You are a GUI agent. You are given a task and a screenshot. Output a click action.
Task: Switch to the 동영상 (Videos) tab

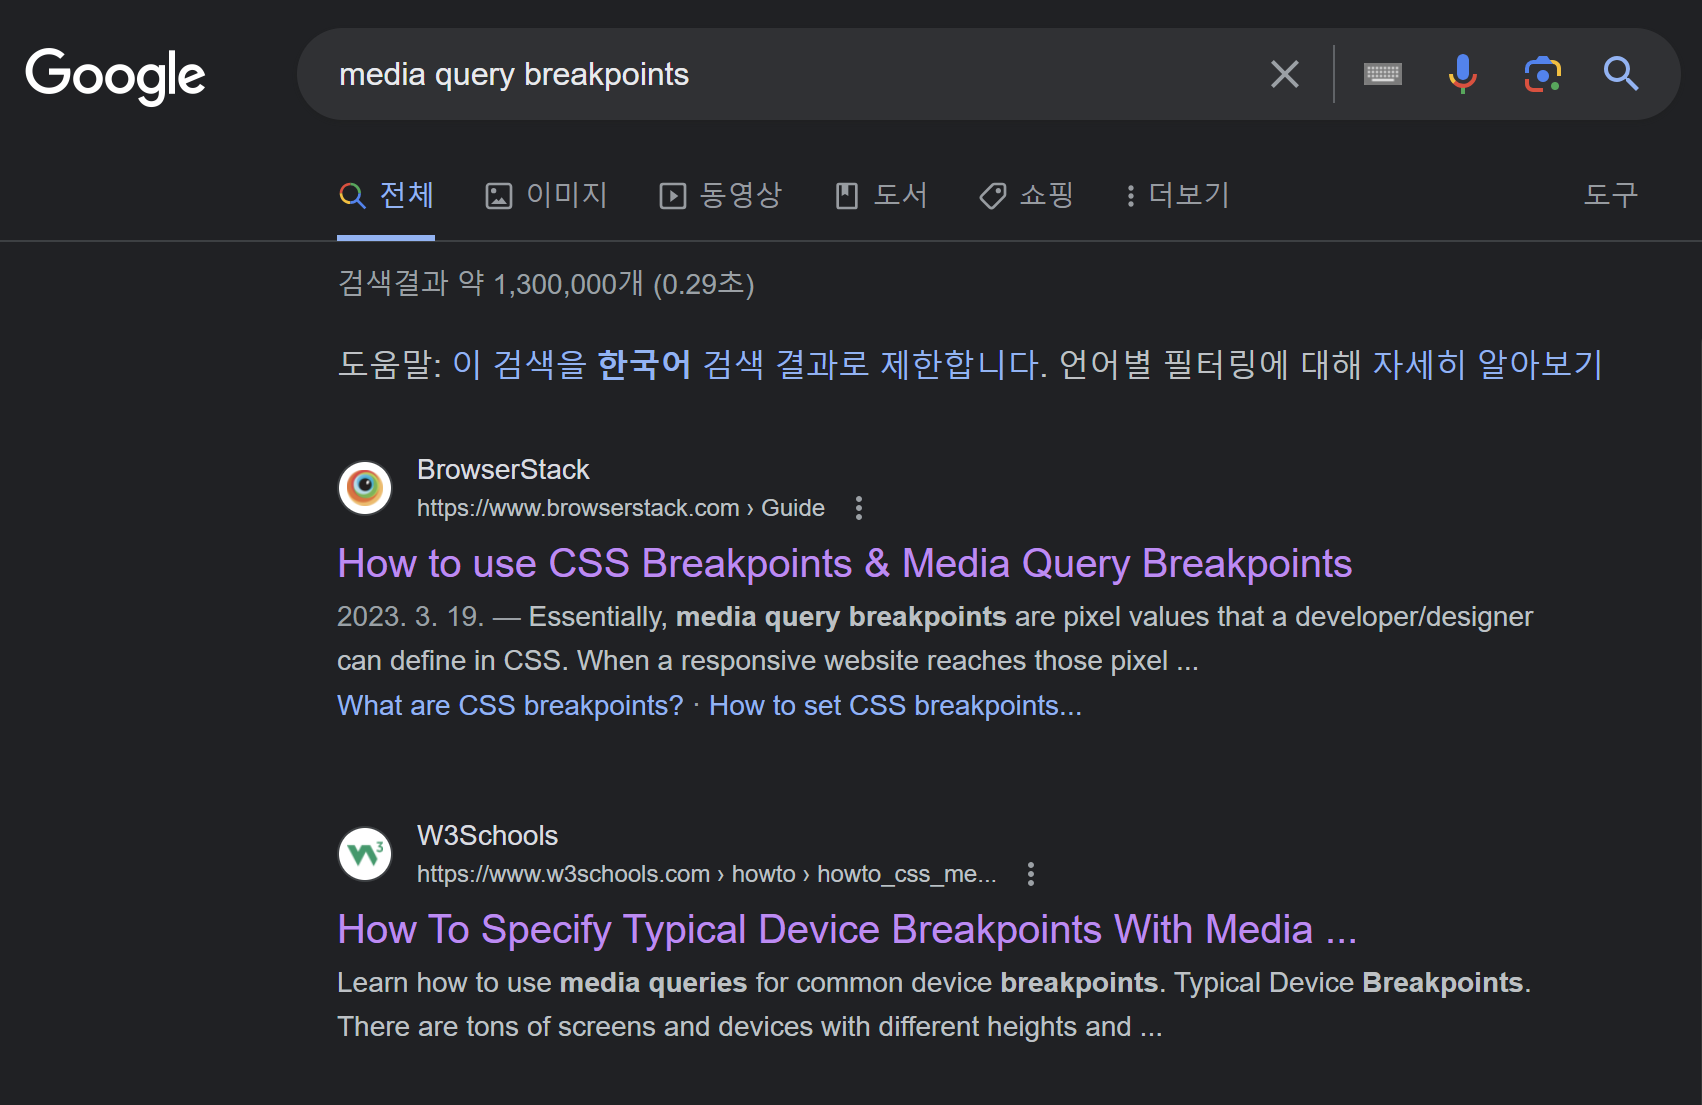(x=720, y=195)
